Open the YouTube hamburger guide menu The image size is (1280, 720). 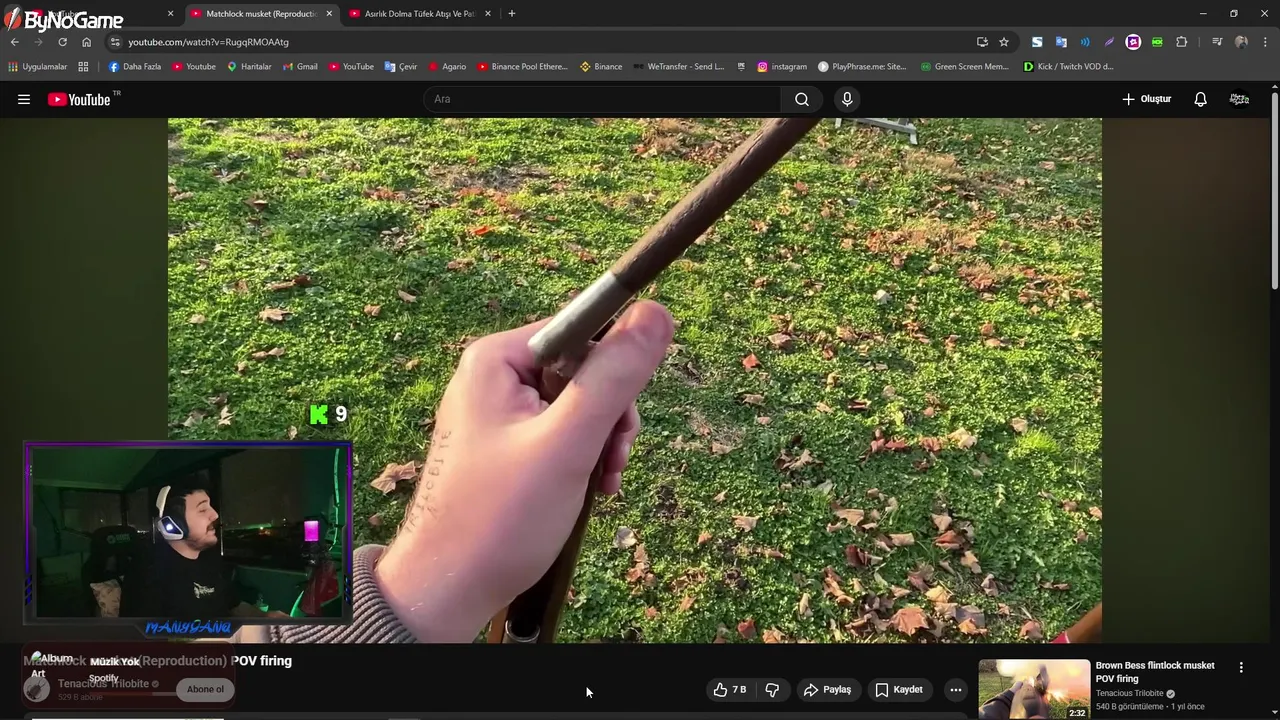[24, 99]
